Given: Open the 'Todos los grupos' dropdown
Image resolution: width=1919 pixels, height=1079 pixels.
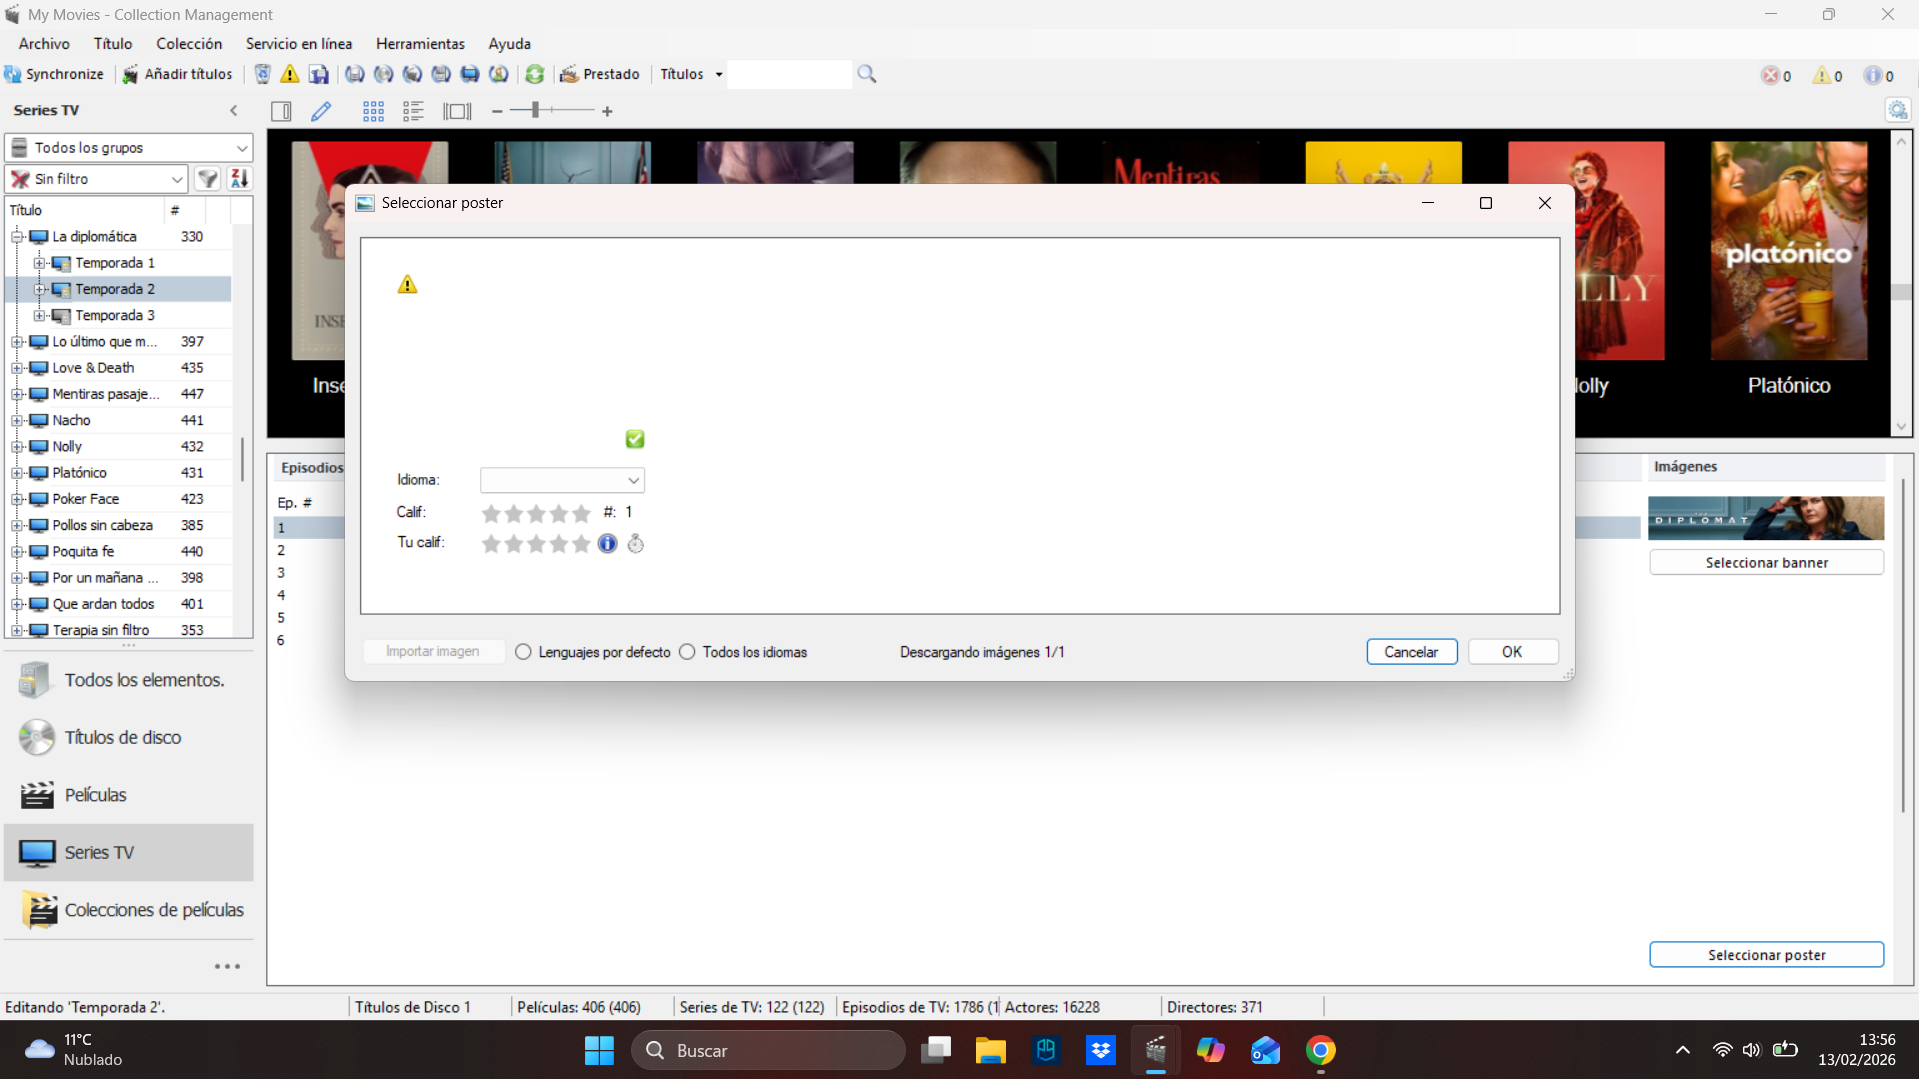Looking at the screenshot, I should pos(129,148).
